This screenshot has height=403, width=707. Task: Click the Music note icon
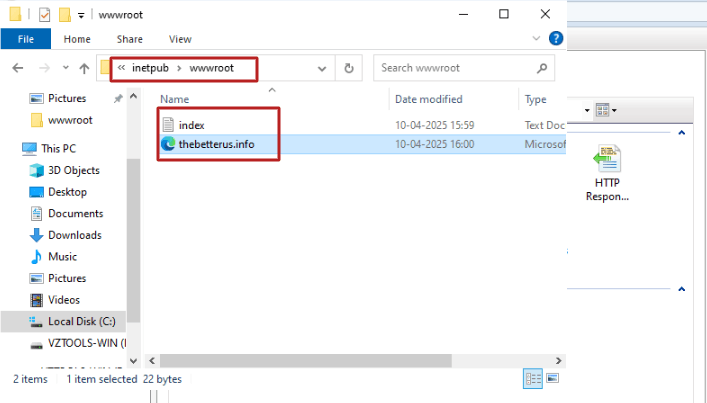pos(36,257)
